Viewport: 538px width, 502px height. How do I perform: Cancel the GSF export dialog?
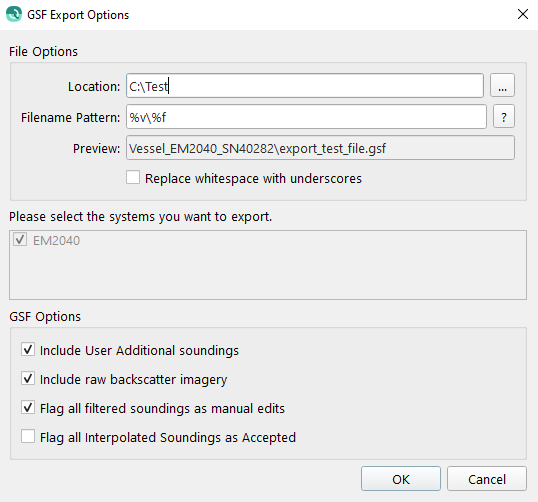487,479
